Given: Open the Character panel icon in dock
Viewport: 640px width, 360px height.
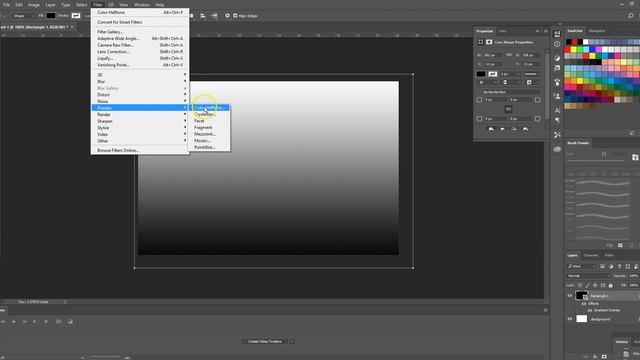Looking at the screenshot, I should [x=557, y=111].
